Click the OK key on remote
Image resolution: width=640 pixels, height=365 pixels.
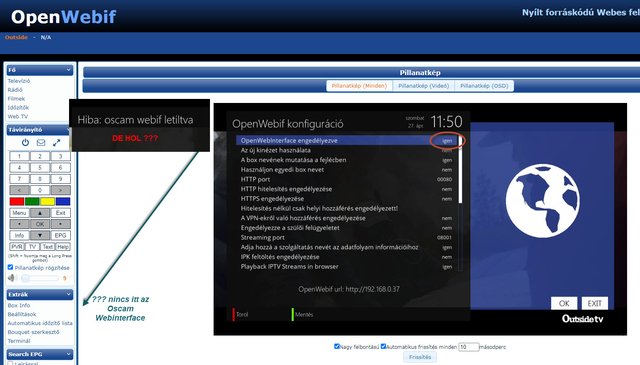pyautogui.click(x=40, y=224)
